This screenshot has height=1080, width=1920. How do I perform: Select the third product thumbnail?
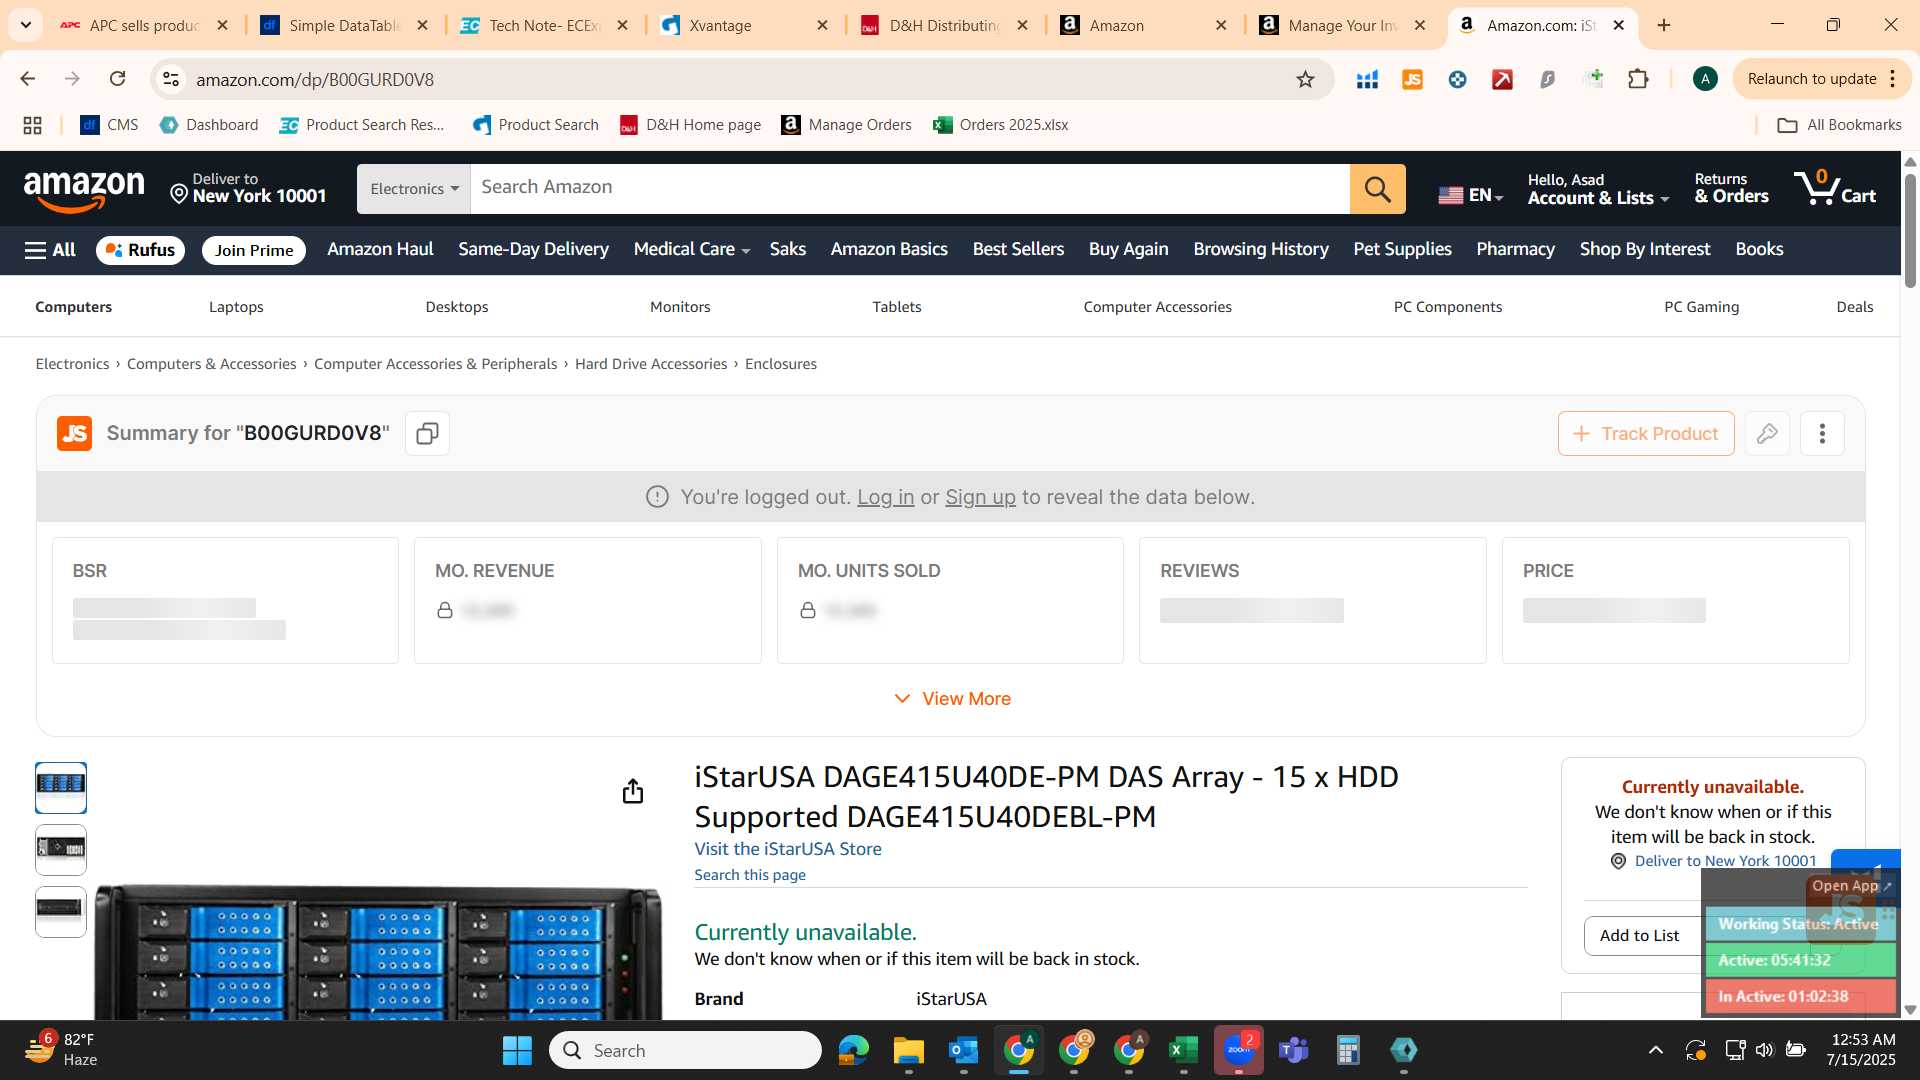pyautogui.click(x=61, y=912)
